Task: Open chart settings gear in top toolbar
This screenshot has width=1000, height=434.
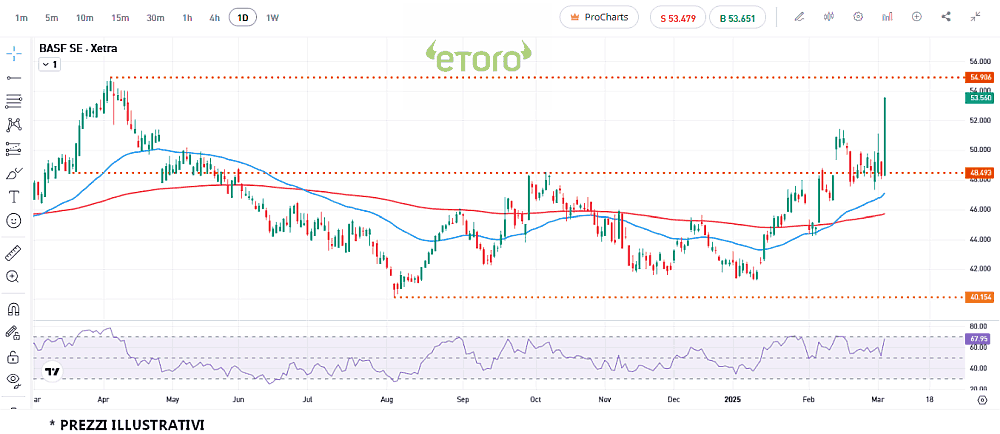Action: point(858,17)
